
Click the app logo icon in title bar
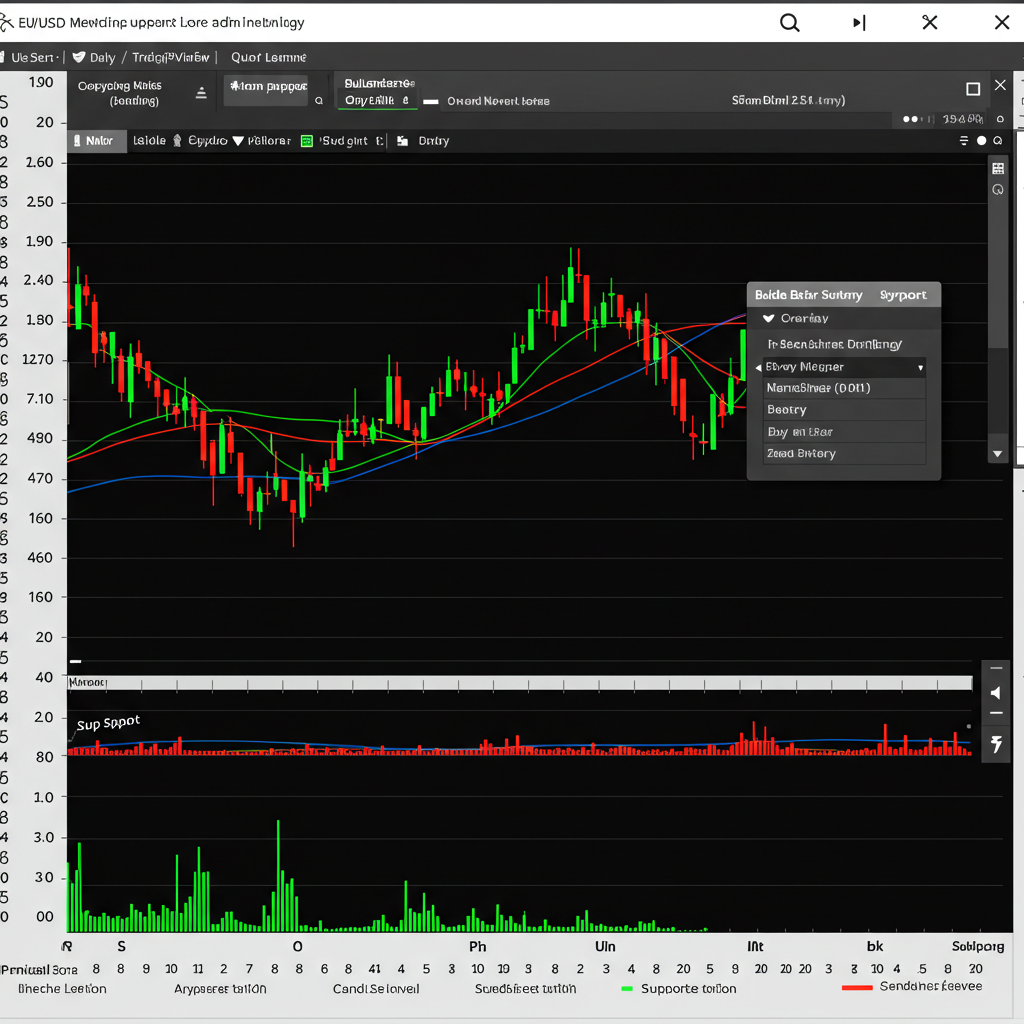(x=6, y=23)
